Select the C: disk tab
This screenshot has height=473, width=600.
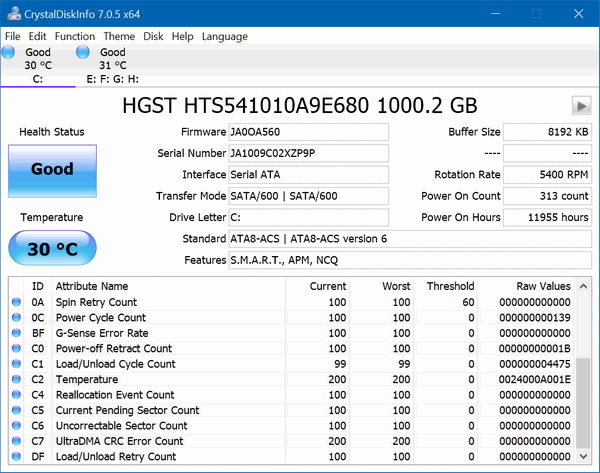coord(38,65)
